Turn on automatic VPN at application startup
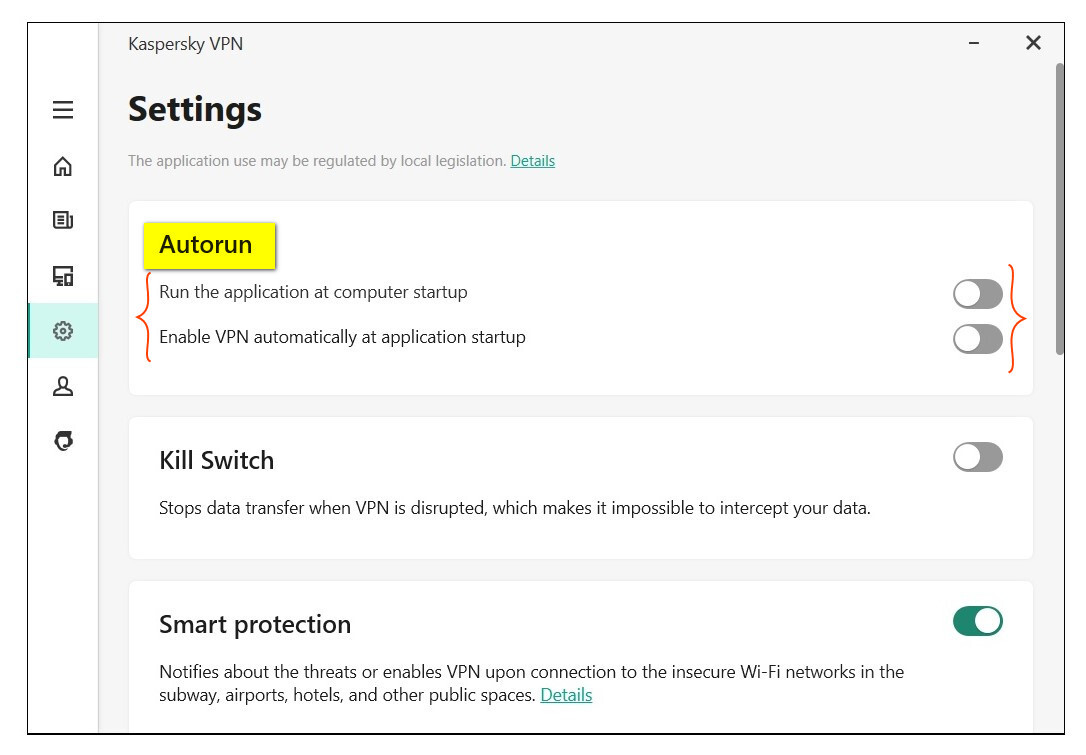Screen dimensions: 1086x755 977,339
